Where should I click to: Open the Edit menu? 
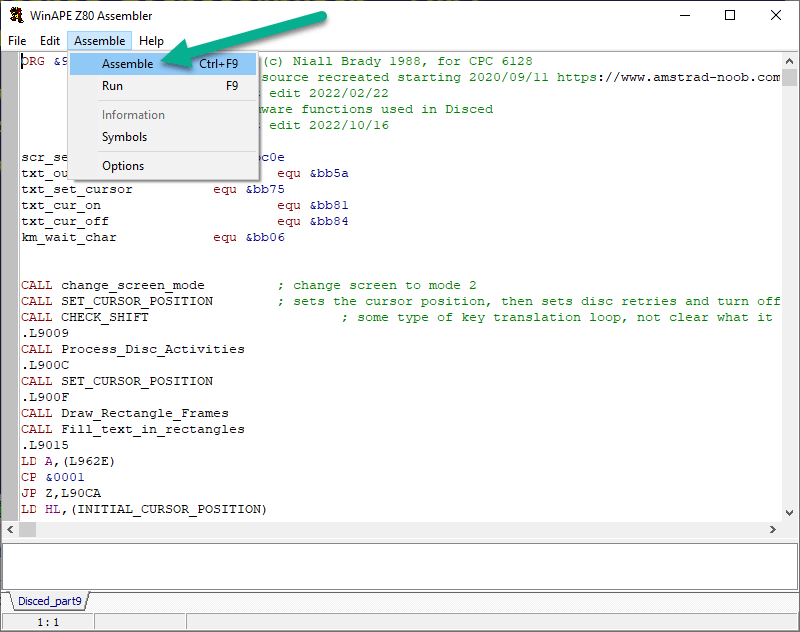point(49,41)
